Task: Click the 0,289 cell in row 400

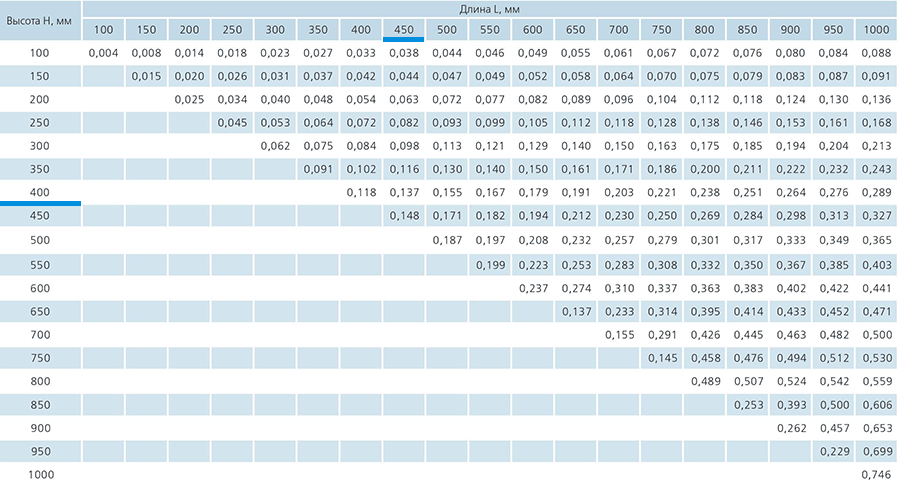Action: 876,193
